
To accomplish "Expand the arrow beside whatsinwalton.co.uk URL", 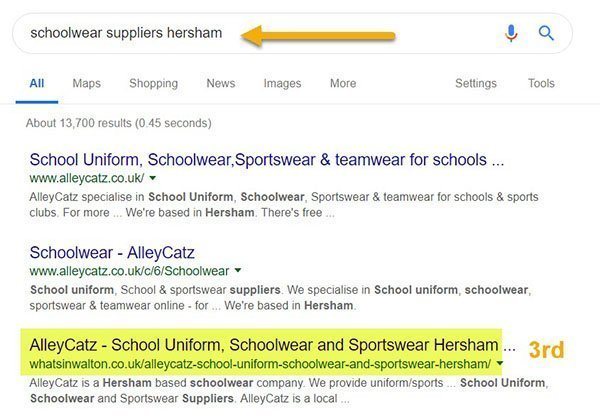I will coord(499,363).
